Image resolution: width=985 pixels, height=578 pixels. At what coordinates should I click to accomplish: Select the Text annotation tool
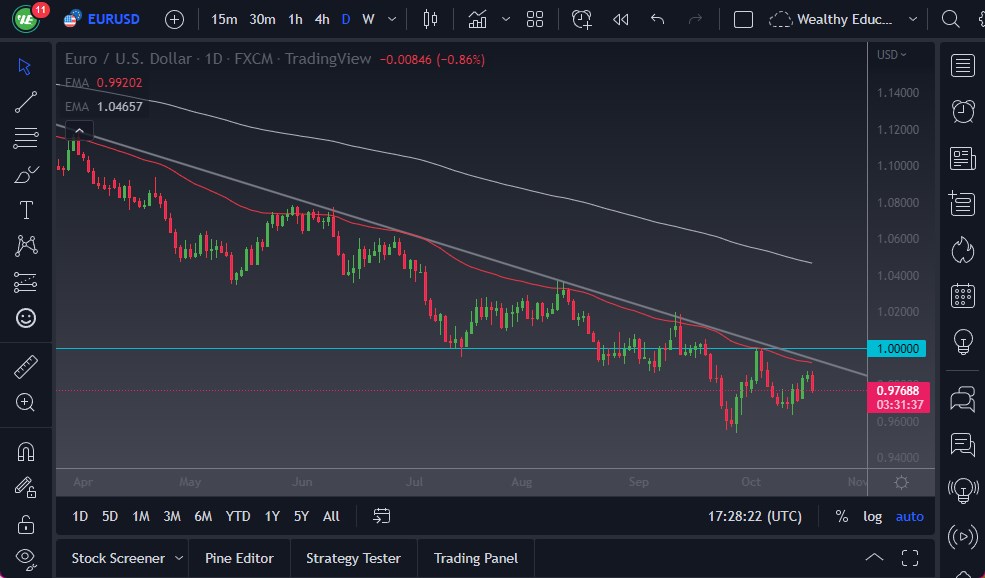pos(26,210)
